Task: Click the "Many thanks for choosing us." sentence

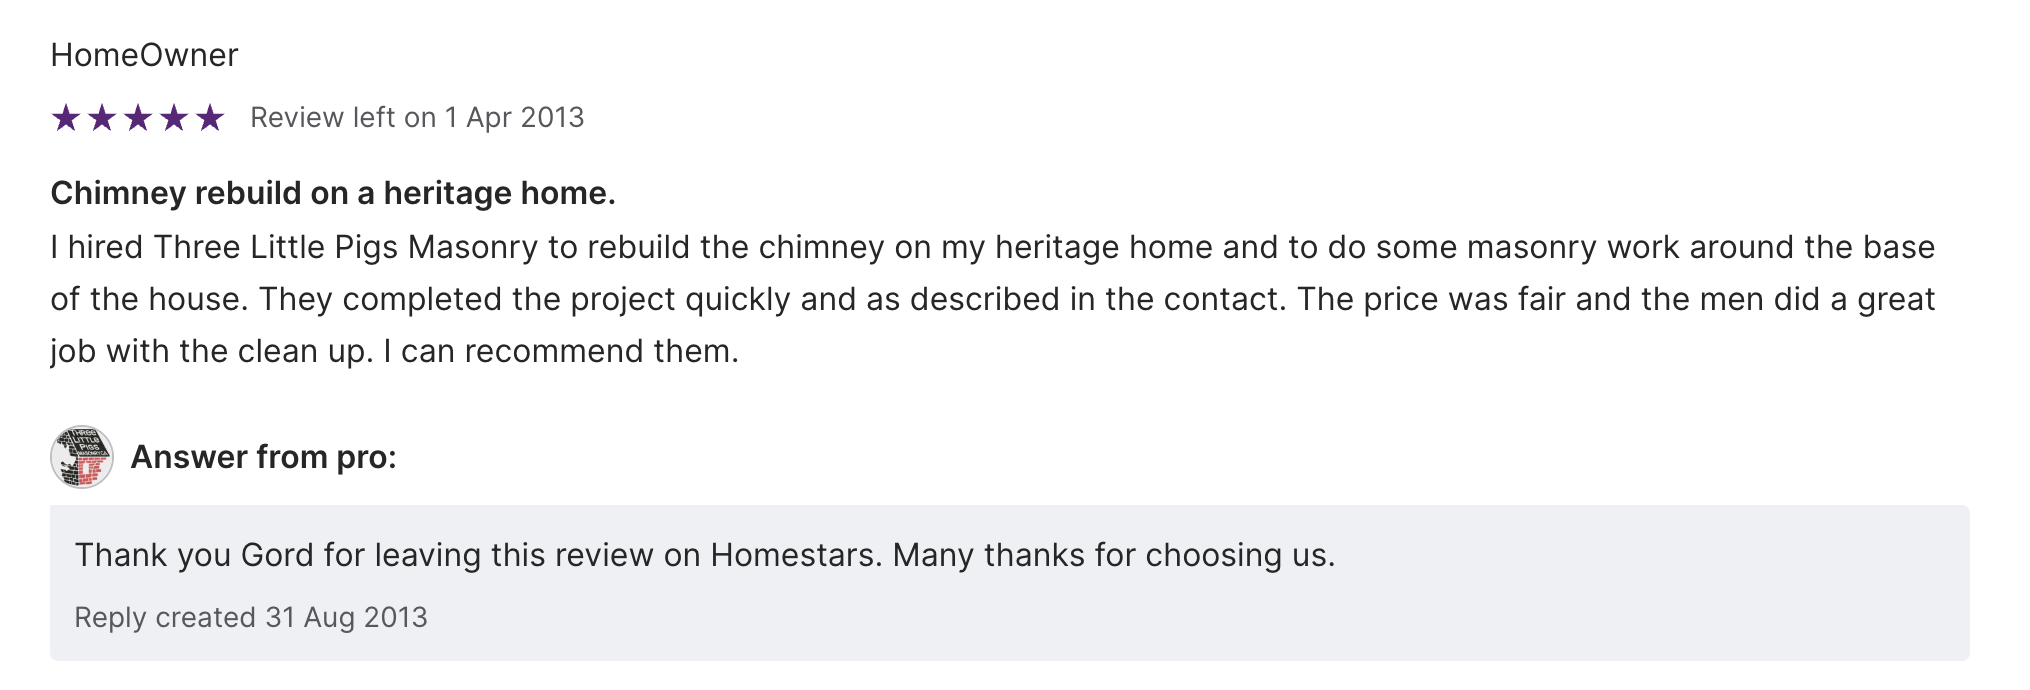Action: pos(1114,555)
